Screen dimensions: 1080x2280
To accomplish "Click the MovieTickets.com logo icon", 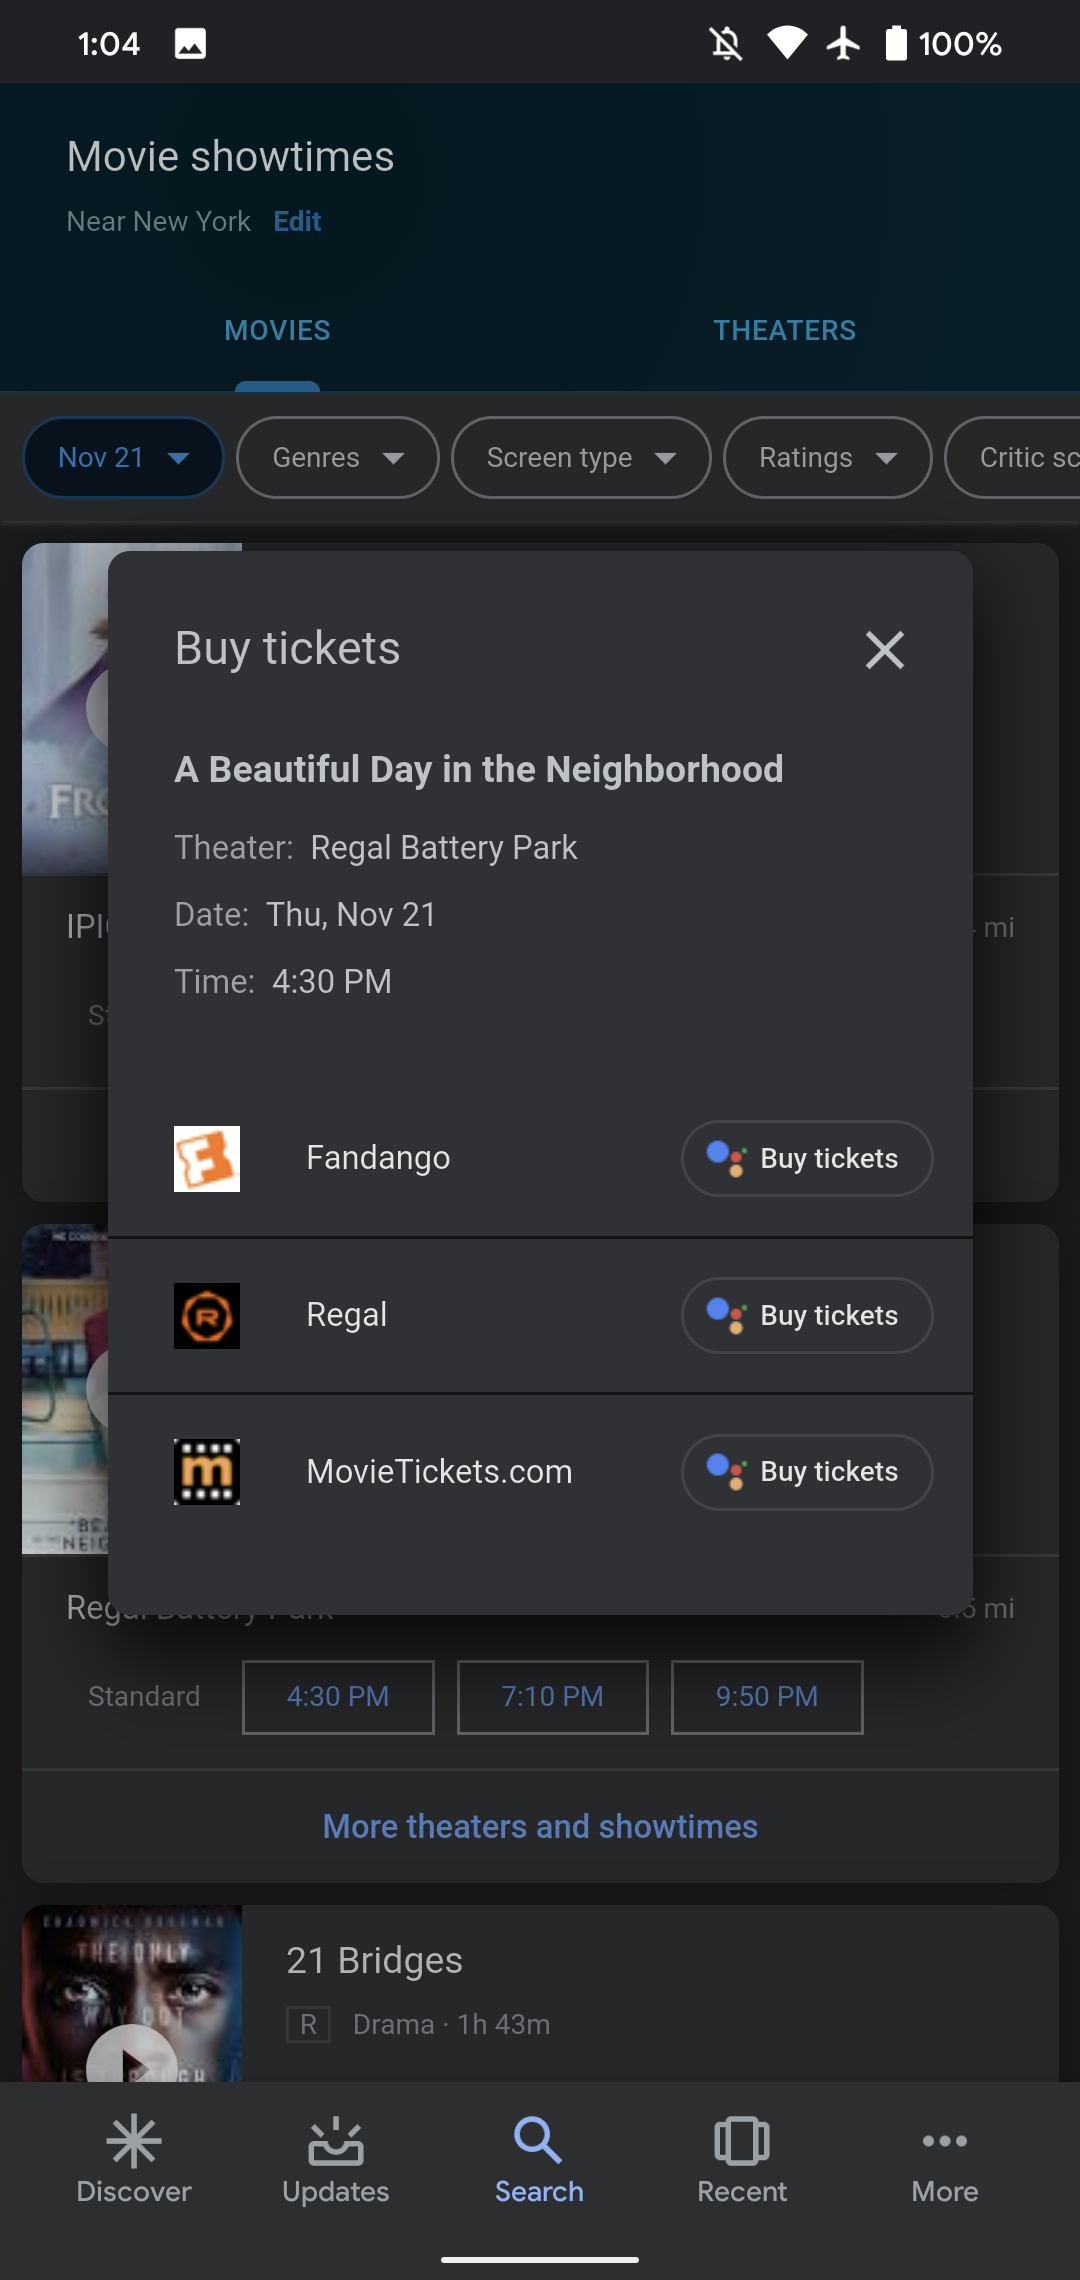I will tap(206, 1471).
